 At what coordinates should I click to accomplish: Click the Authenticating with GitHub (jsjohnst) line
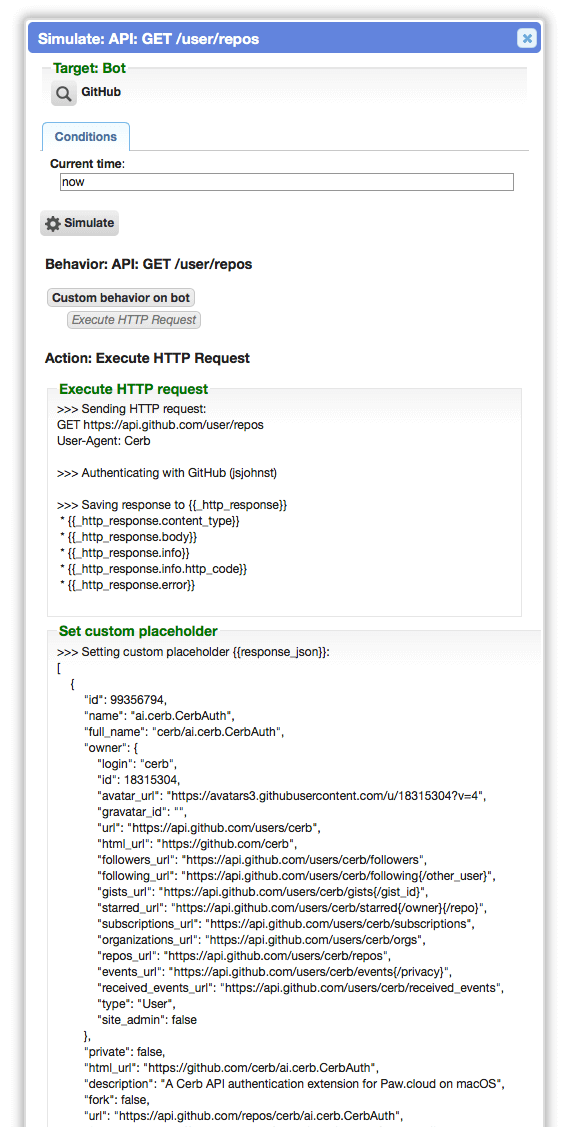[x=167, y=474]
